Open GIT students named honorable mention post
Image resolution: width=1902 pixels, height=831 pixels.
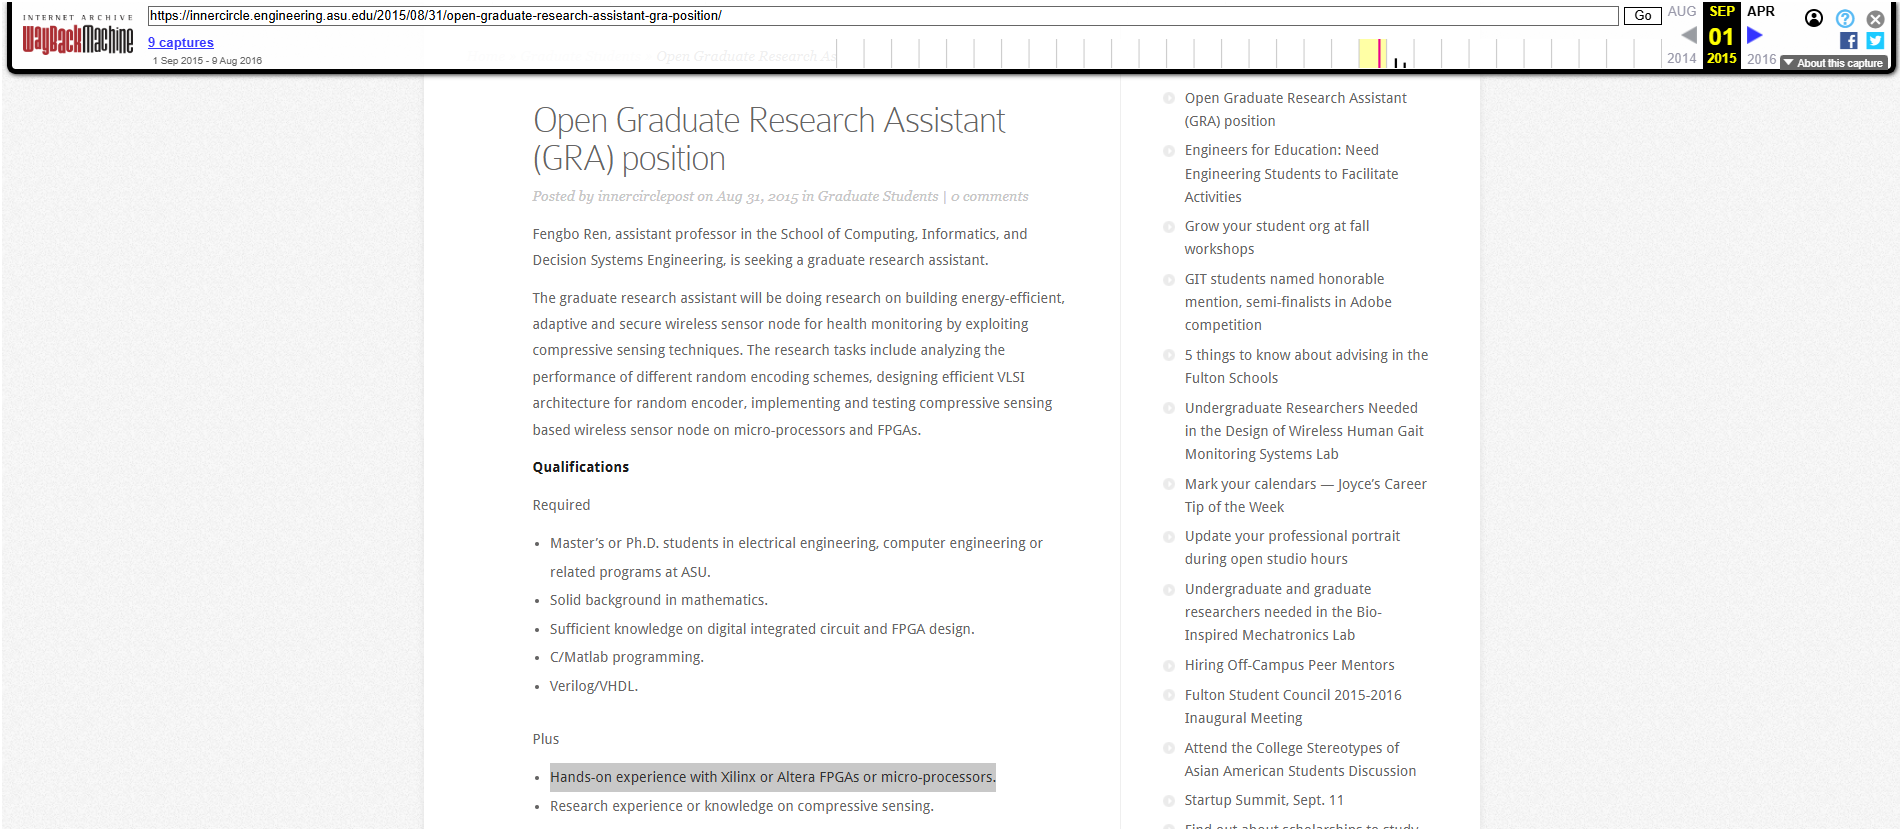click(x=1288, y=302)
